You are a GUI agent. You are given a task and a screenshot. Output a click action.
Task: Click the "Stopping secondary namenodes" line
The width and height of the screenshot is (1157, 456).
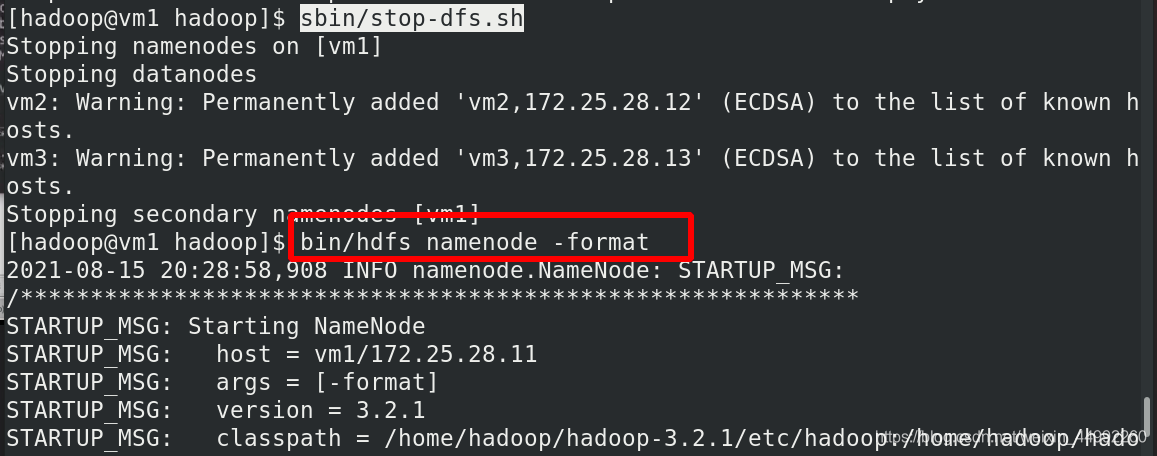coord(244,214)
